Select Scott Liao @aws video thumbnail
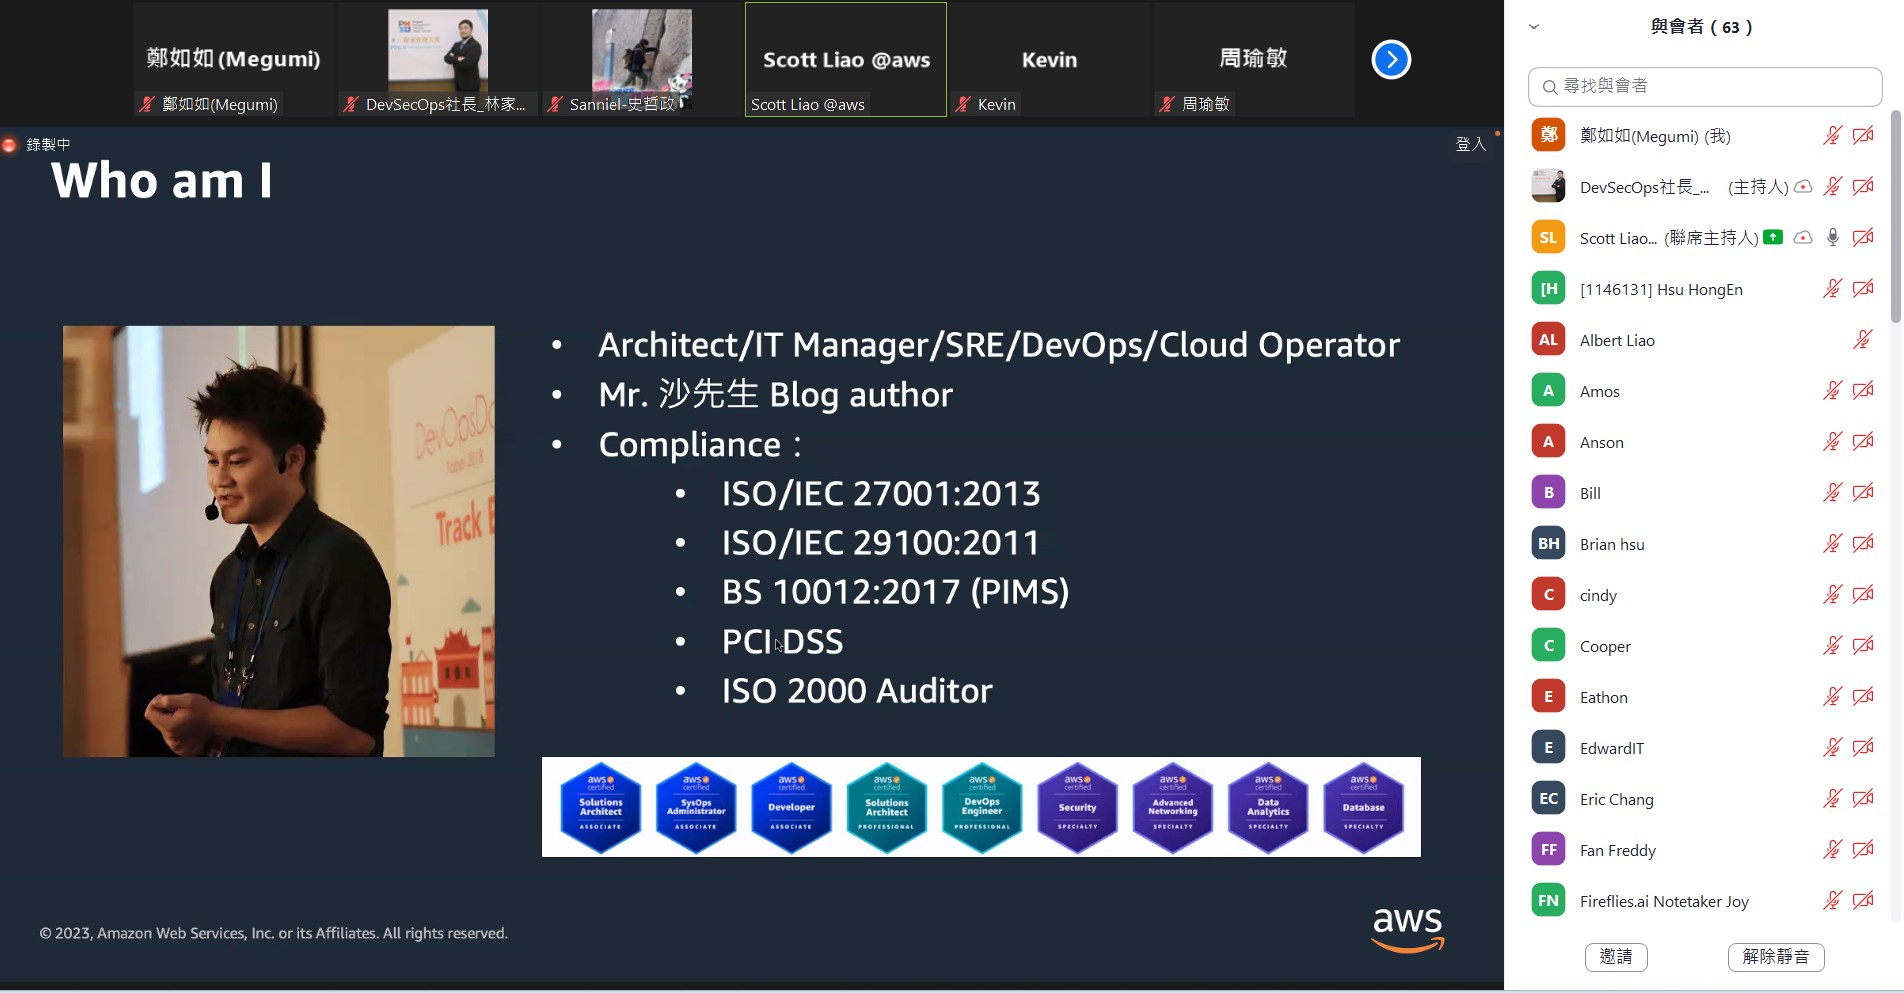1904x993 pixels. (845, 60)
